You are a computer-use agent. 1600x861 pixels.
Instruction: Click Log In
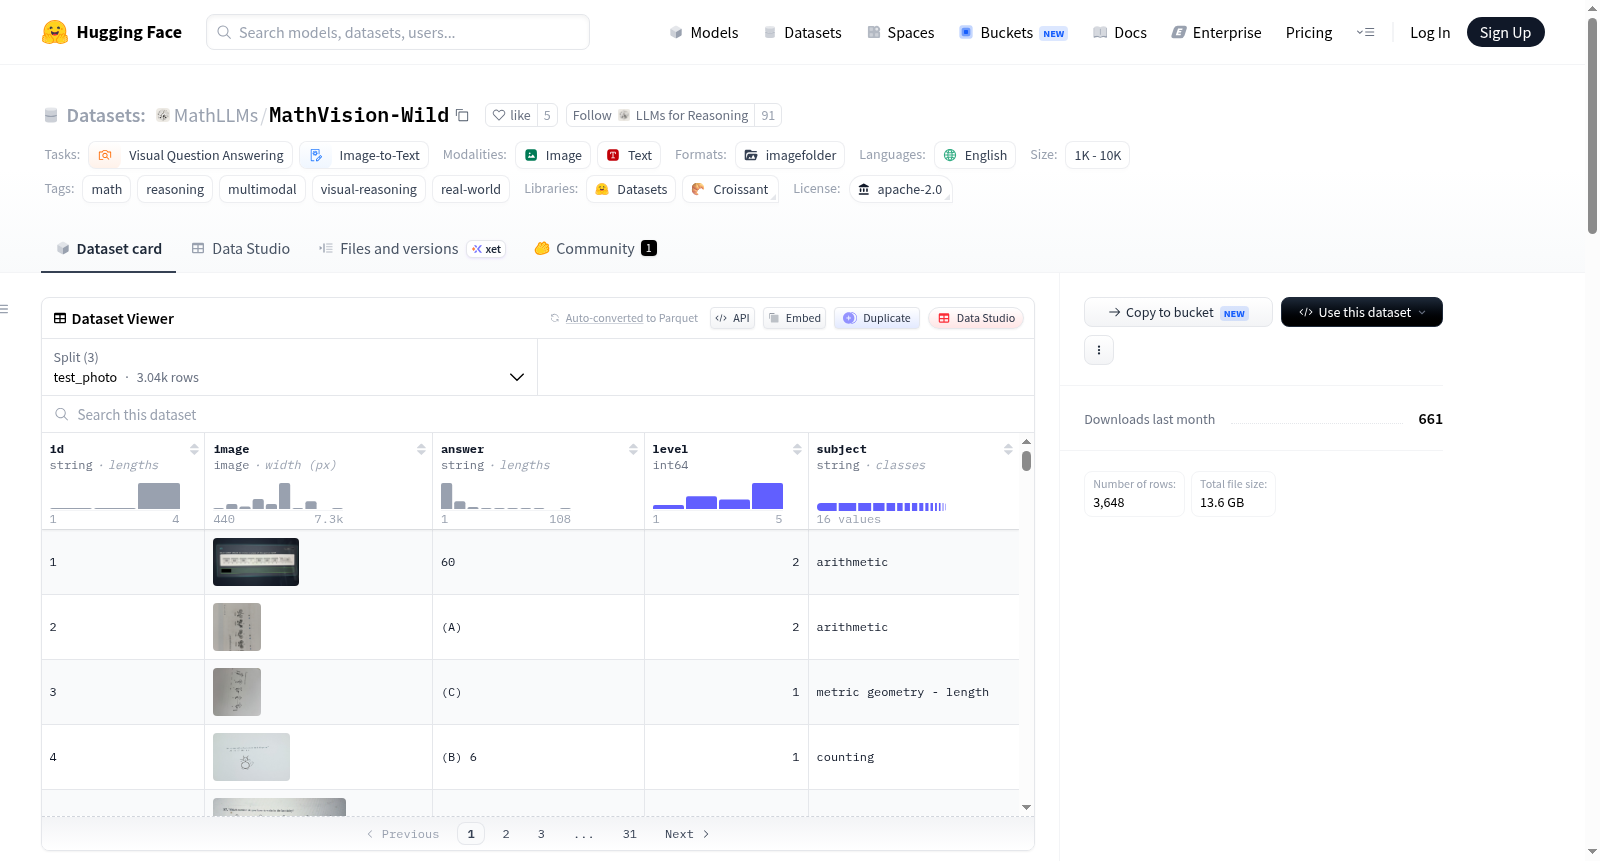(1430, 33)
